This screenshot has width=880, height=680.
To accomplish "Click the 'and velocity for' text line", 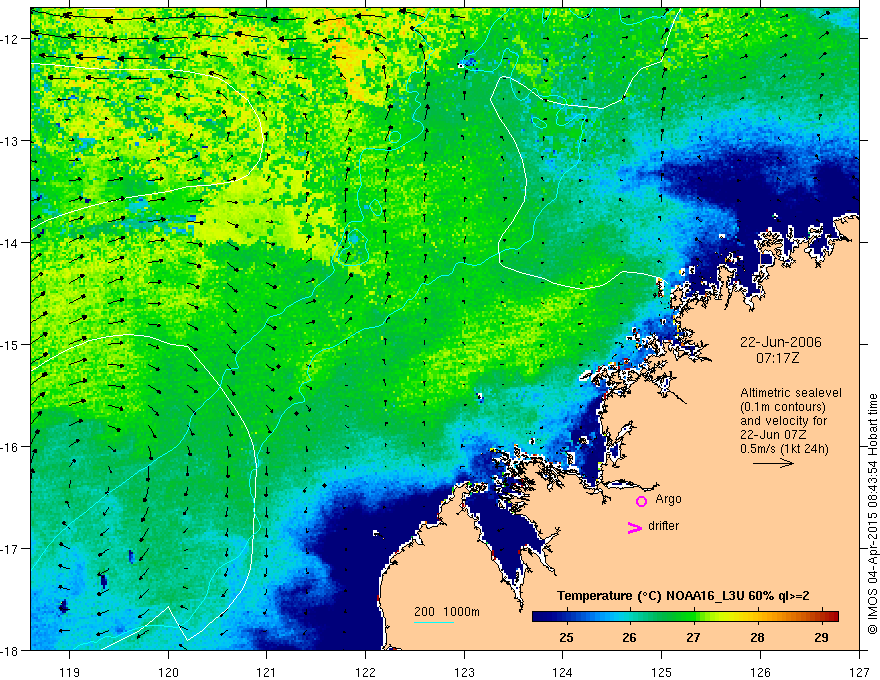I will point(783,421).
